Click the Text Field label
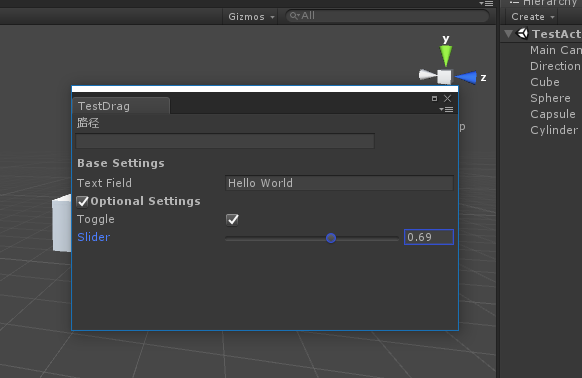This screenshot has width=582, height=378. [104, 183]
